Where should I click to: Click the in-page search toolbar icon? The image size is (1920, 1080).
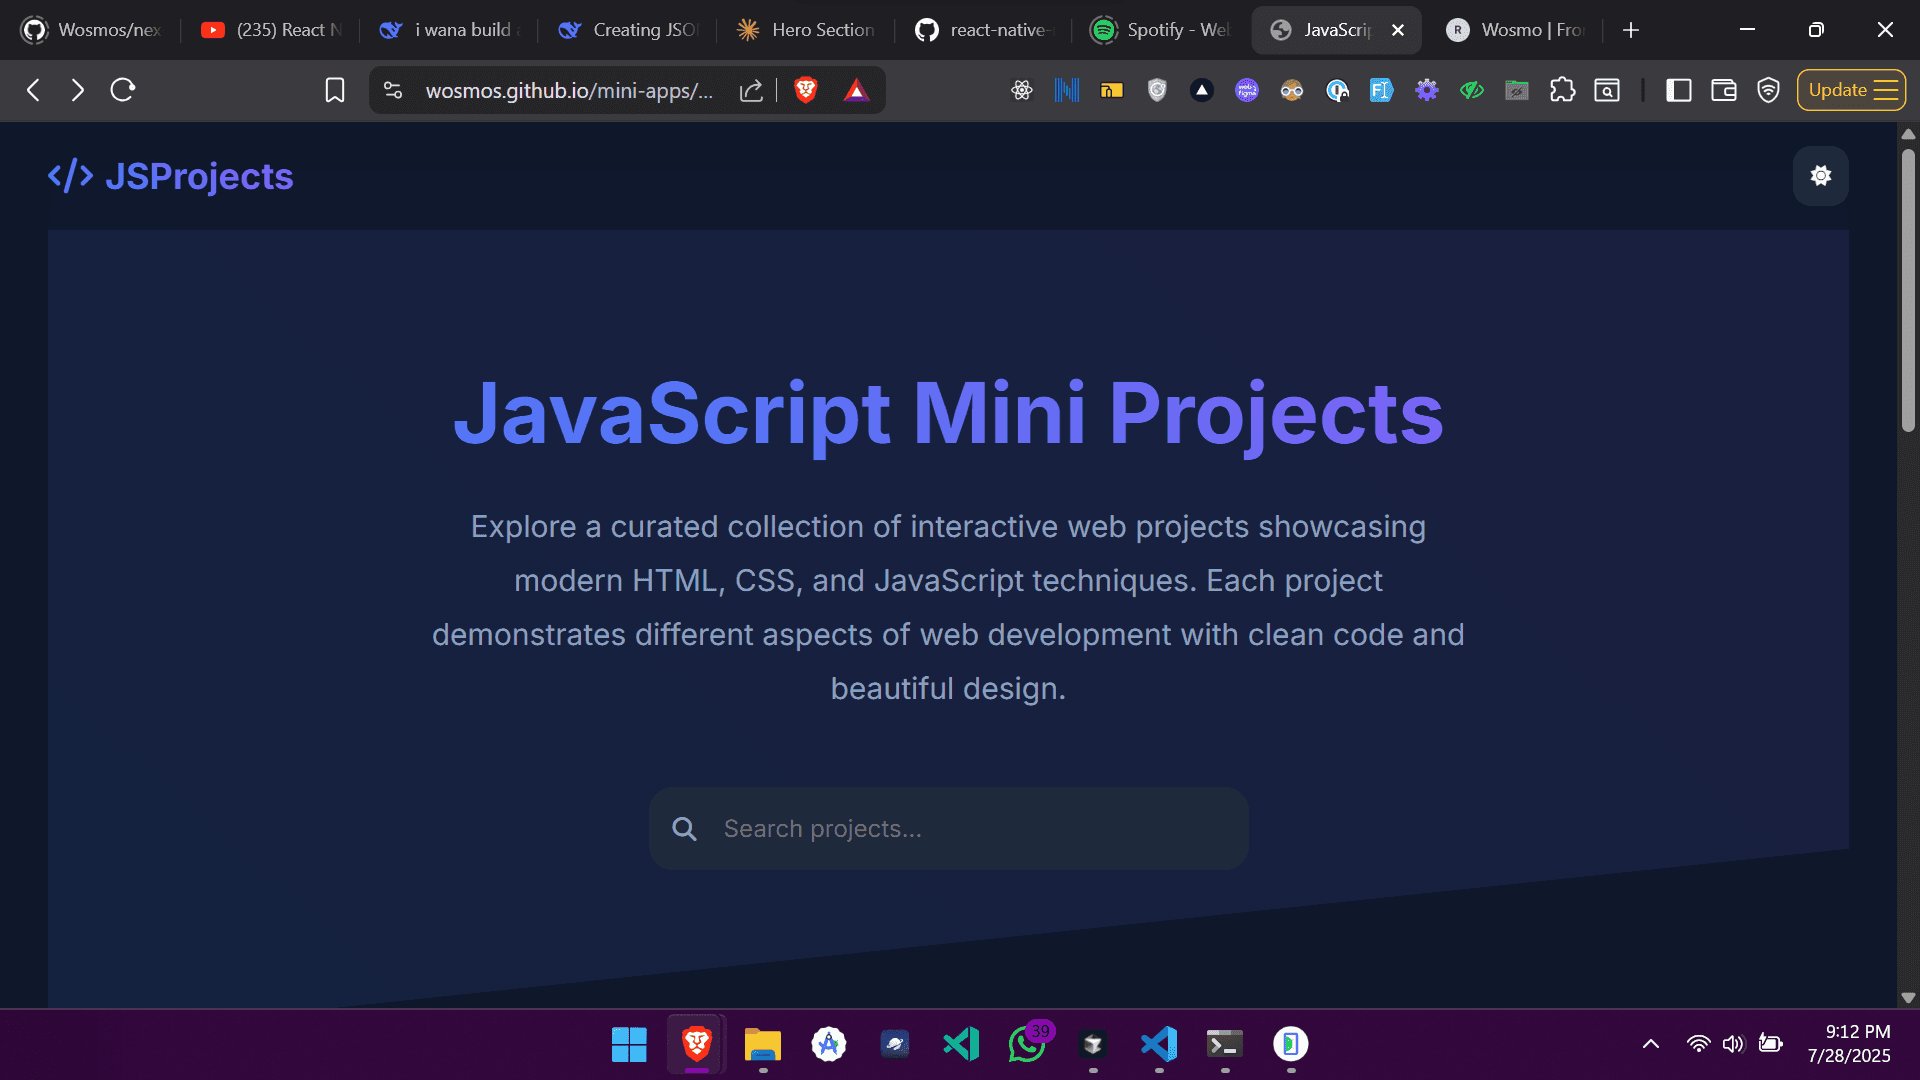1607,90
